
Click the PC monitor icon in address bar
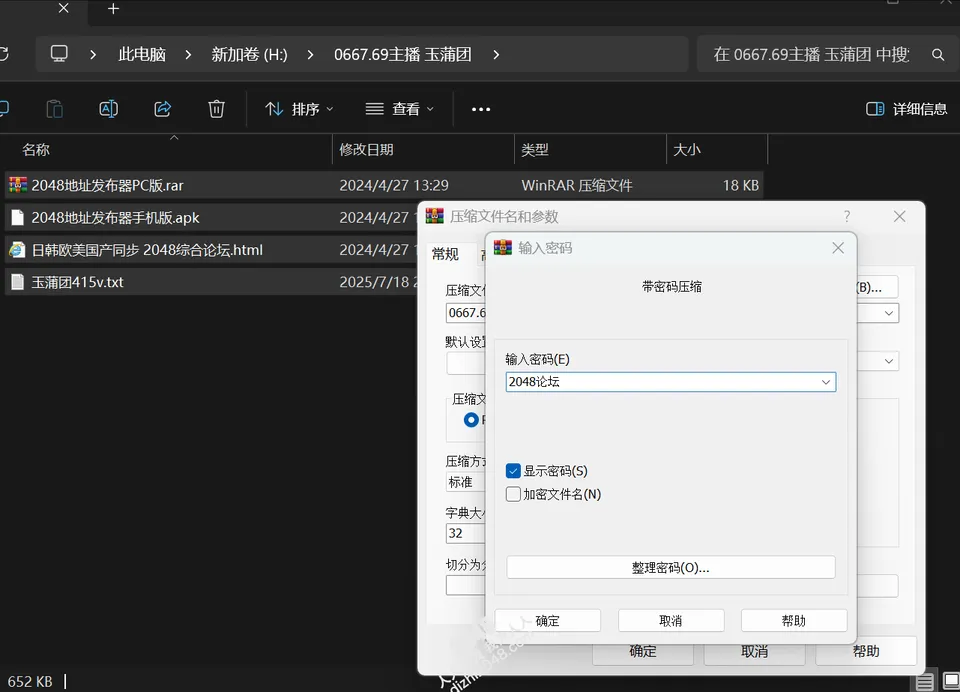59,54
